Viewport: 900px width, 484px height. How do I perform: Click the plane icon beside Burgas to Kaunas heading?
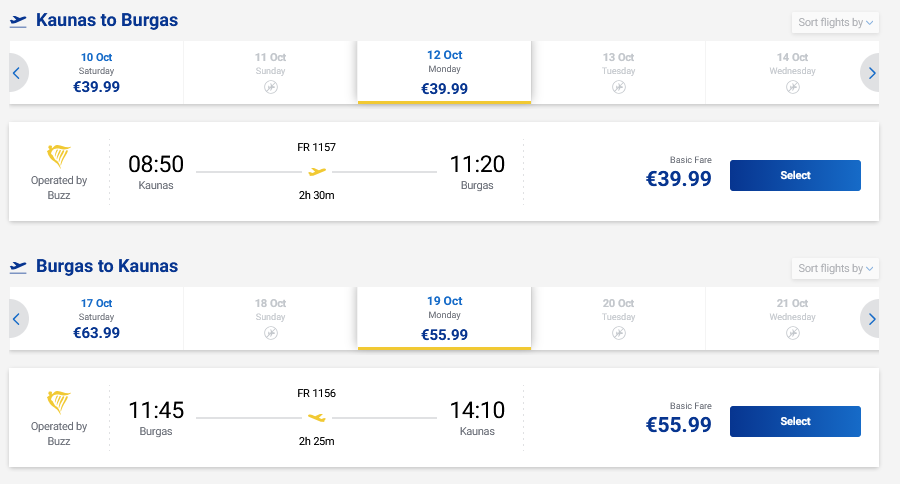click(18, 266)
